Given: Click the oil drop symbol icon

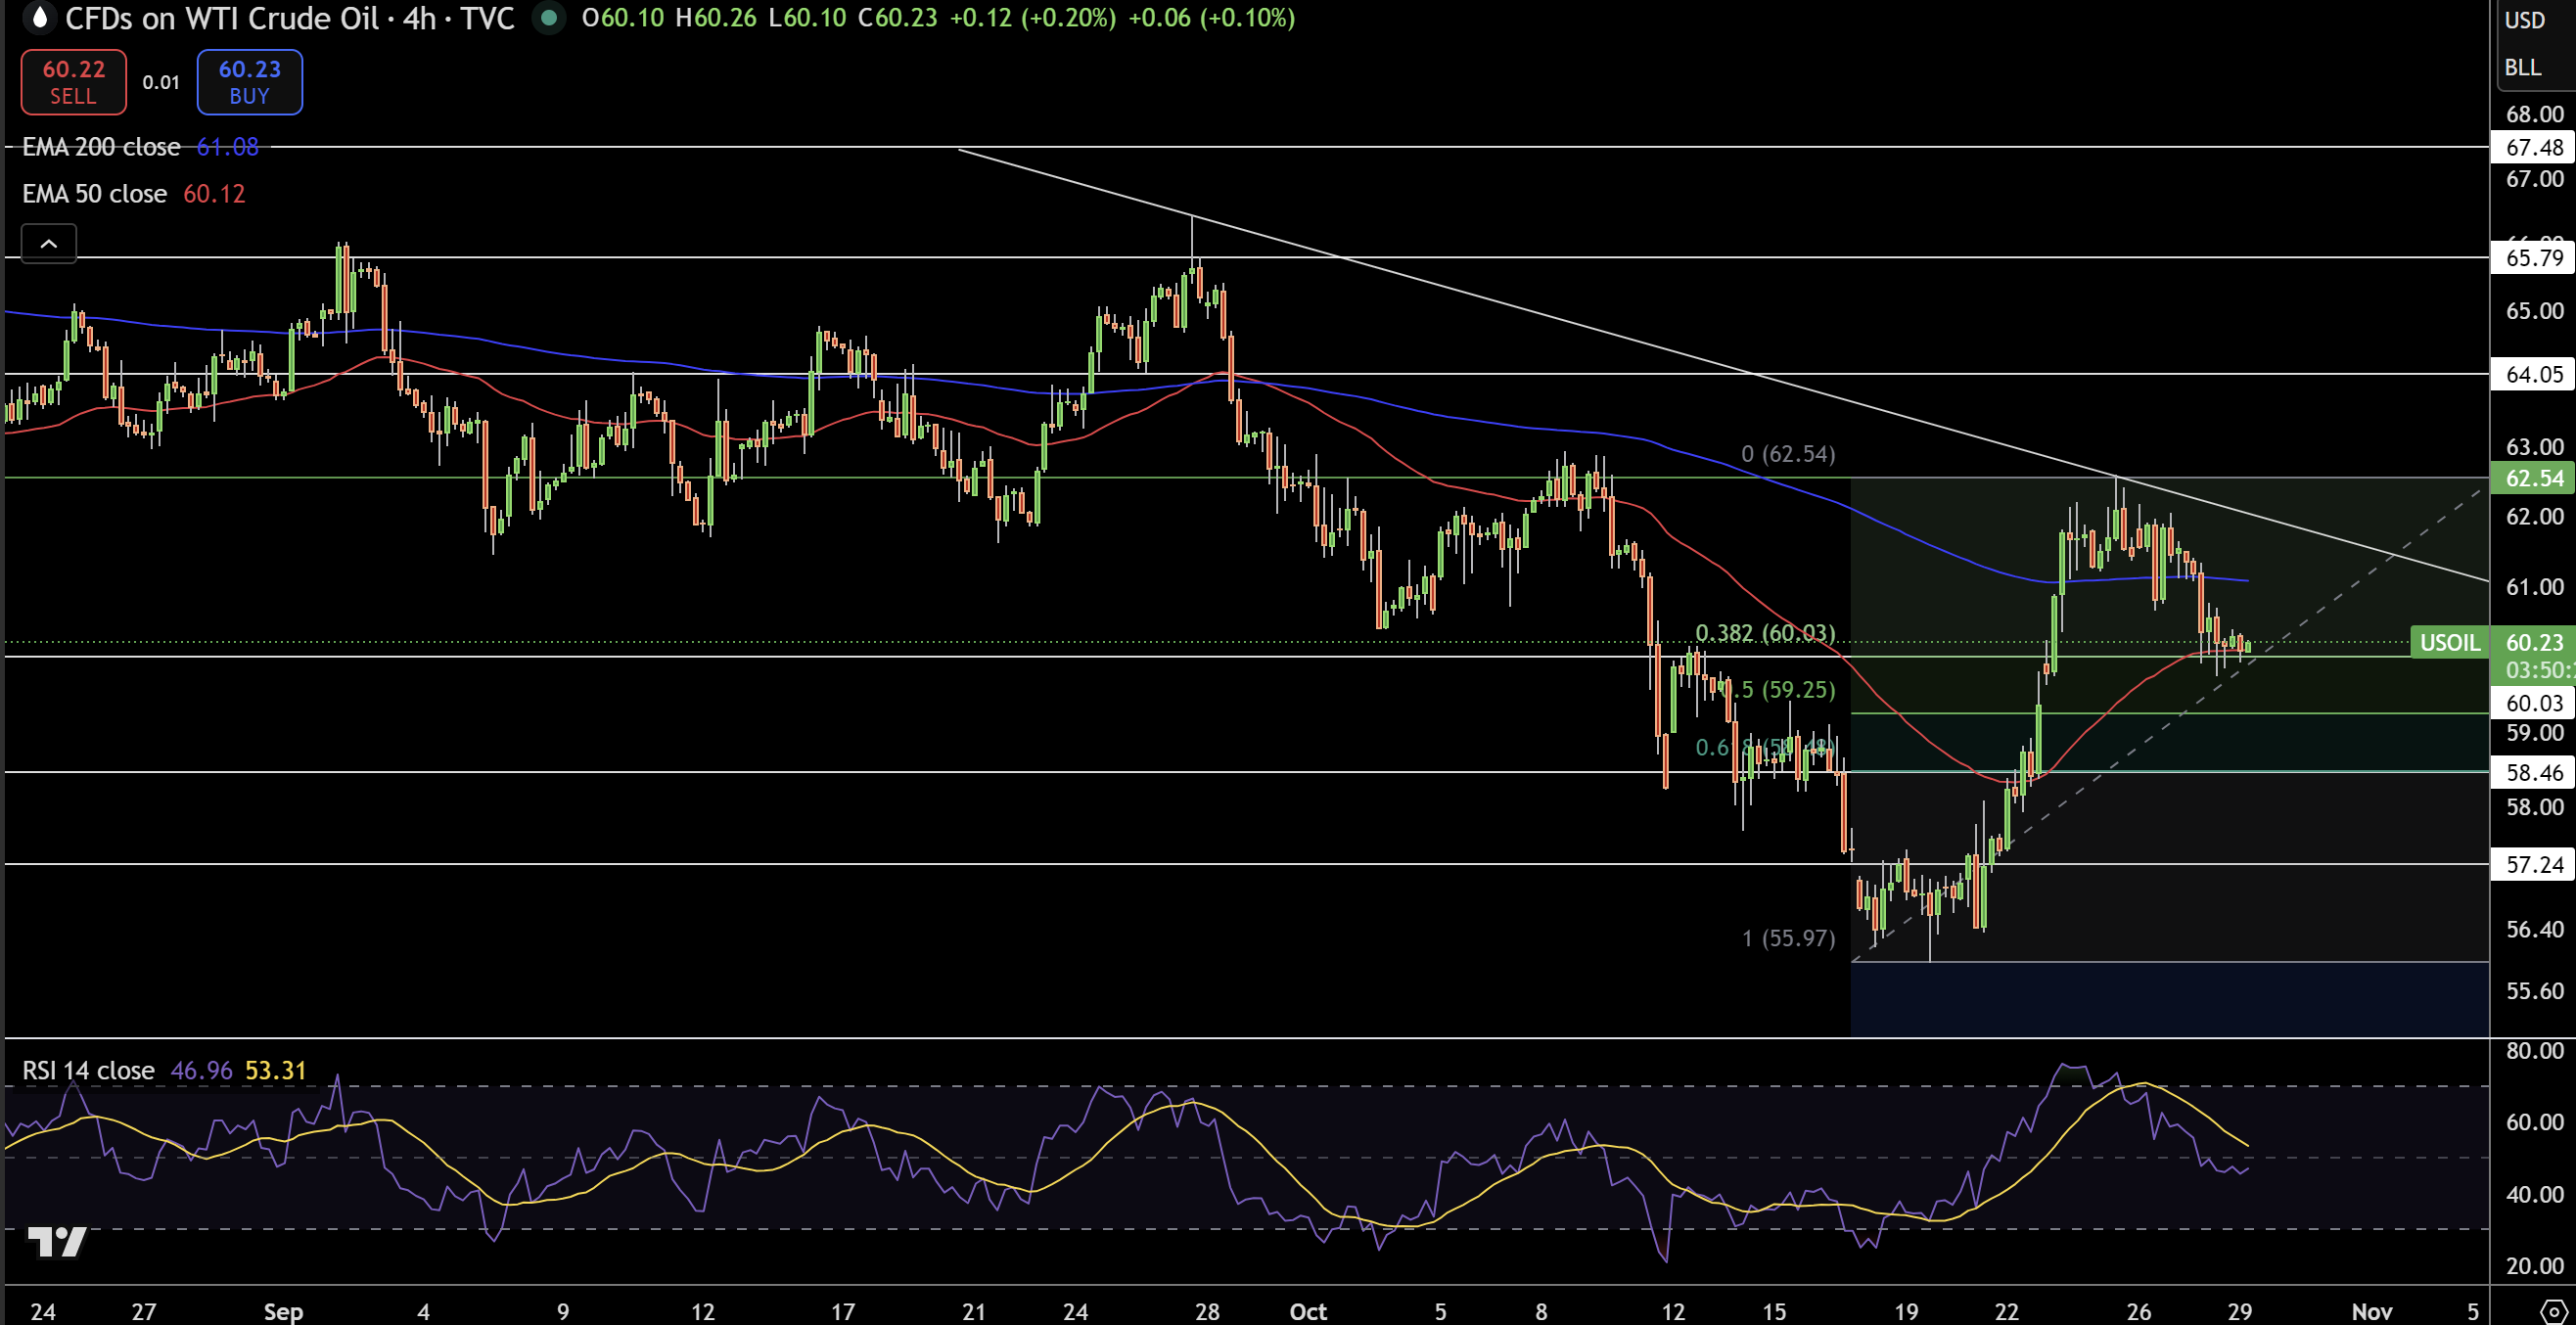Looking at the screenshot, I should (x=40, y=17).
